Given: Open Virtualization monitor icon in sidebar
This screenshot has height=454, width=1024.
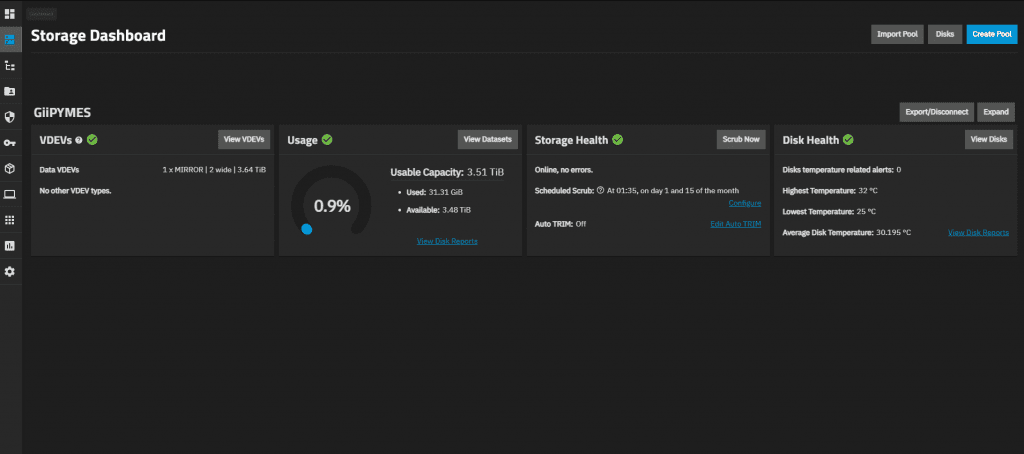Looking at the screenshot, I should click(10, 194).
